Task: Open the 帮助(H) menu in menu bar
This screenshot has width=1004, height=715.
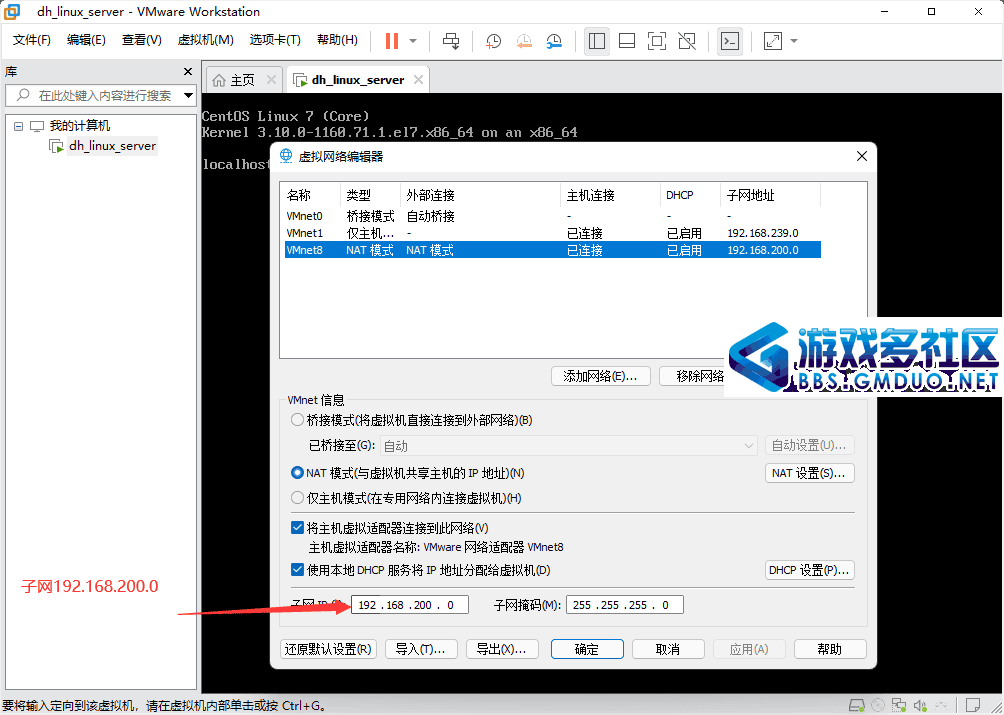Action: coord(337,40)
